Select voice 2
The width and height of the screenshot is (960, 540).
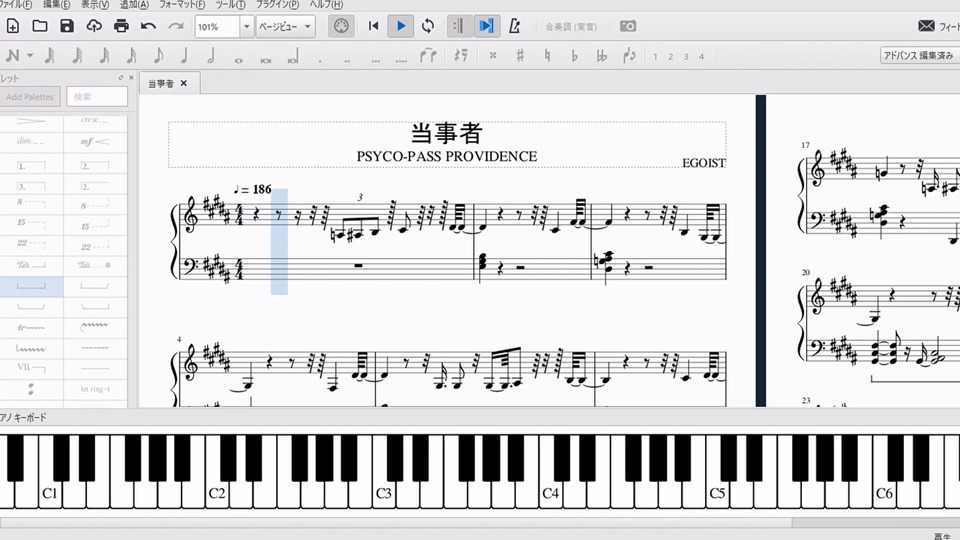[x=670, y=56]
